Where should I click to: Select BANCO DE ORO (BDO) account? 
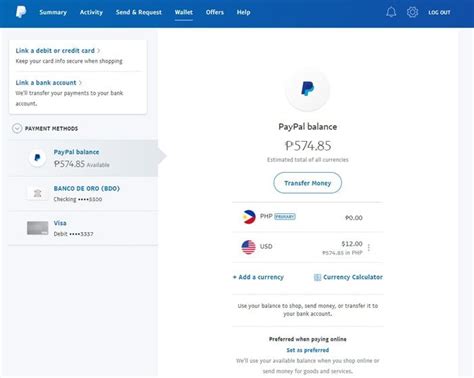pyautogui.click(x=83, y=193)
